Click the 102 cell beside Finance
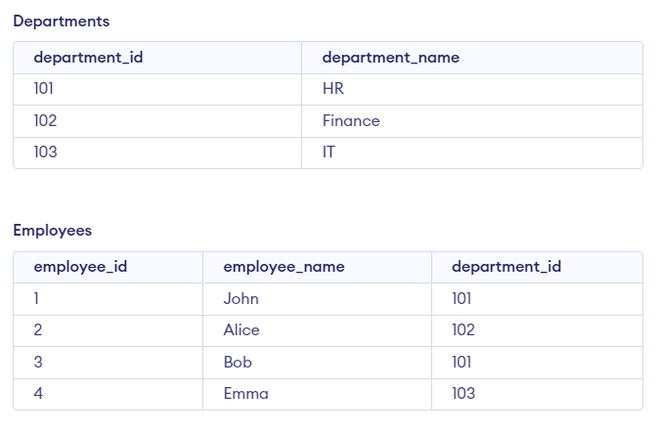 tap(45, 121)
